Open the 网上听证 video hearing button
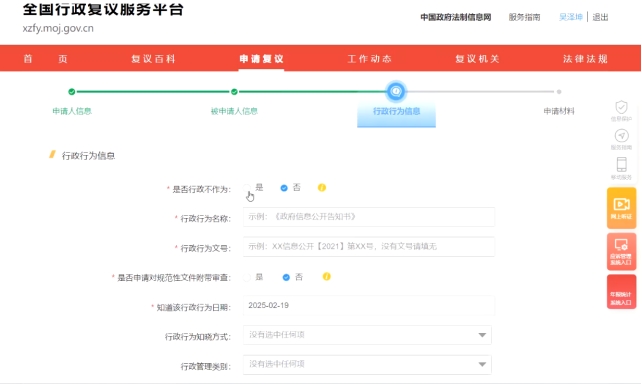The height and width of the screenshot is (385, 642). click(621, 208)
